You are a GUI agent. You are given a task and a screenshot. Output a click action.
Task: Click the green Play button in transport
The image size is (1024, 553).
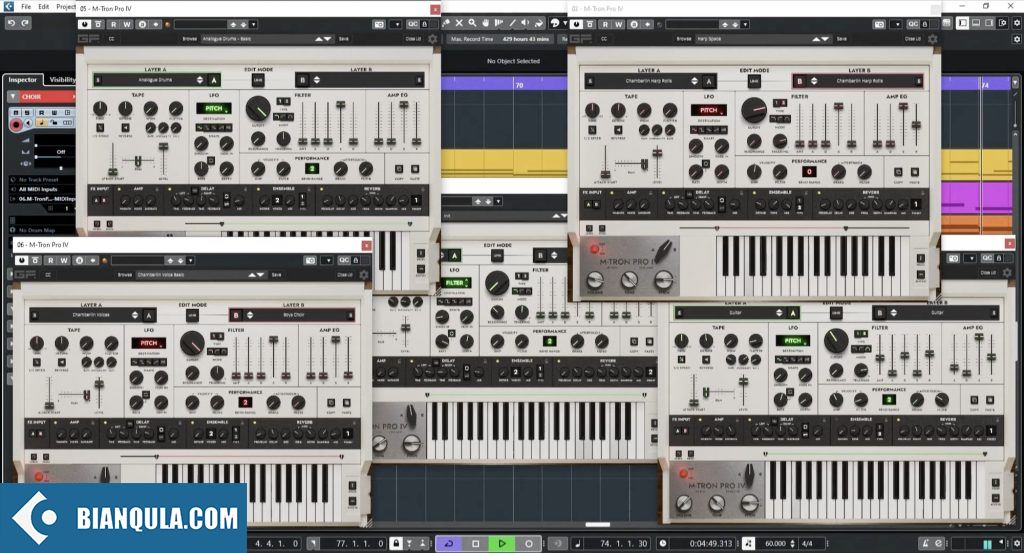pos(502,543)
